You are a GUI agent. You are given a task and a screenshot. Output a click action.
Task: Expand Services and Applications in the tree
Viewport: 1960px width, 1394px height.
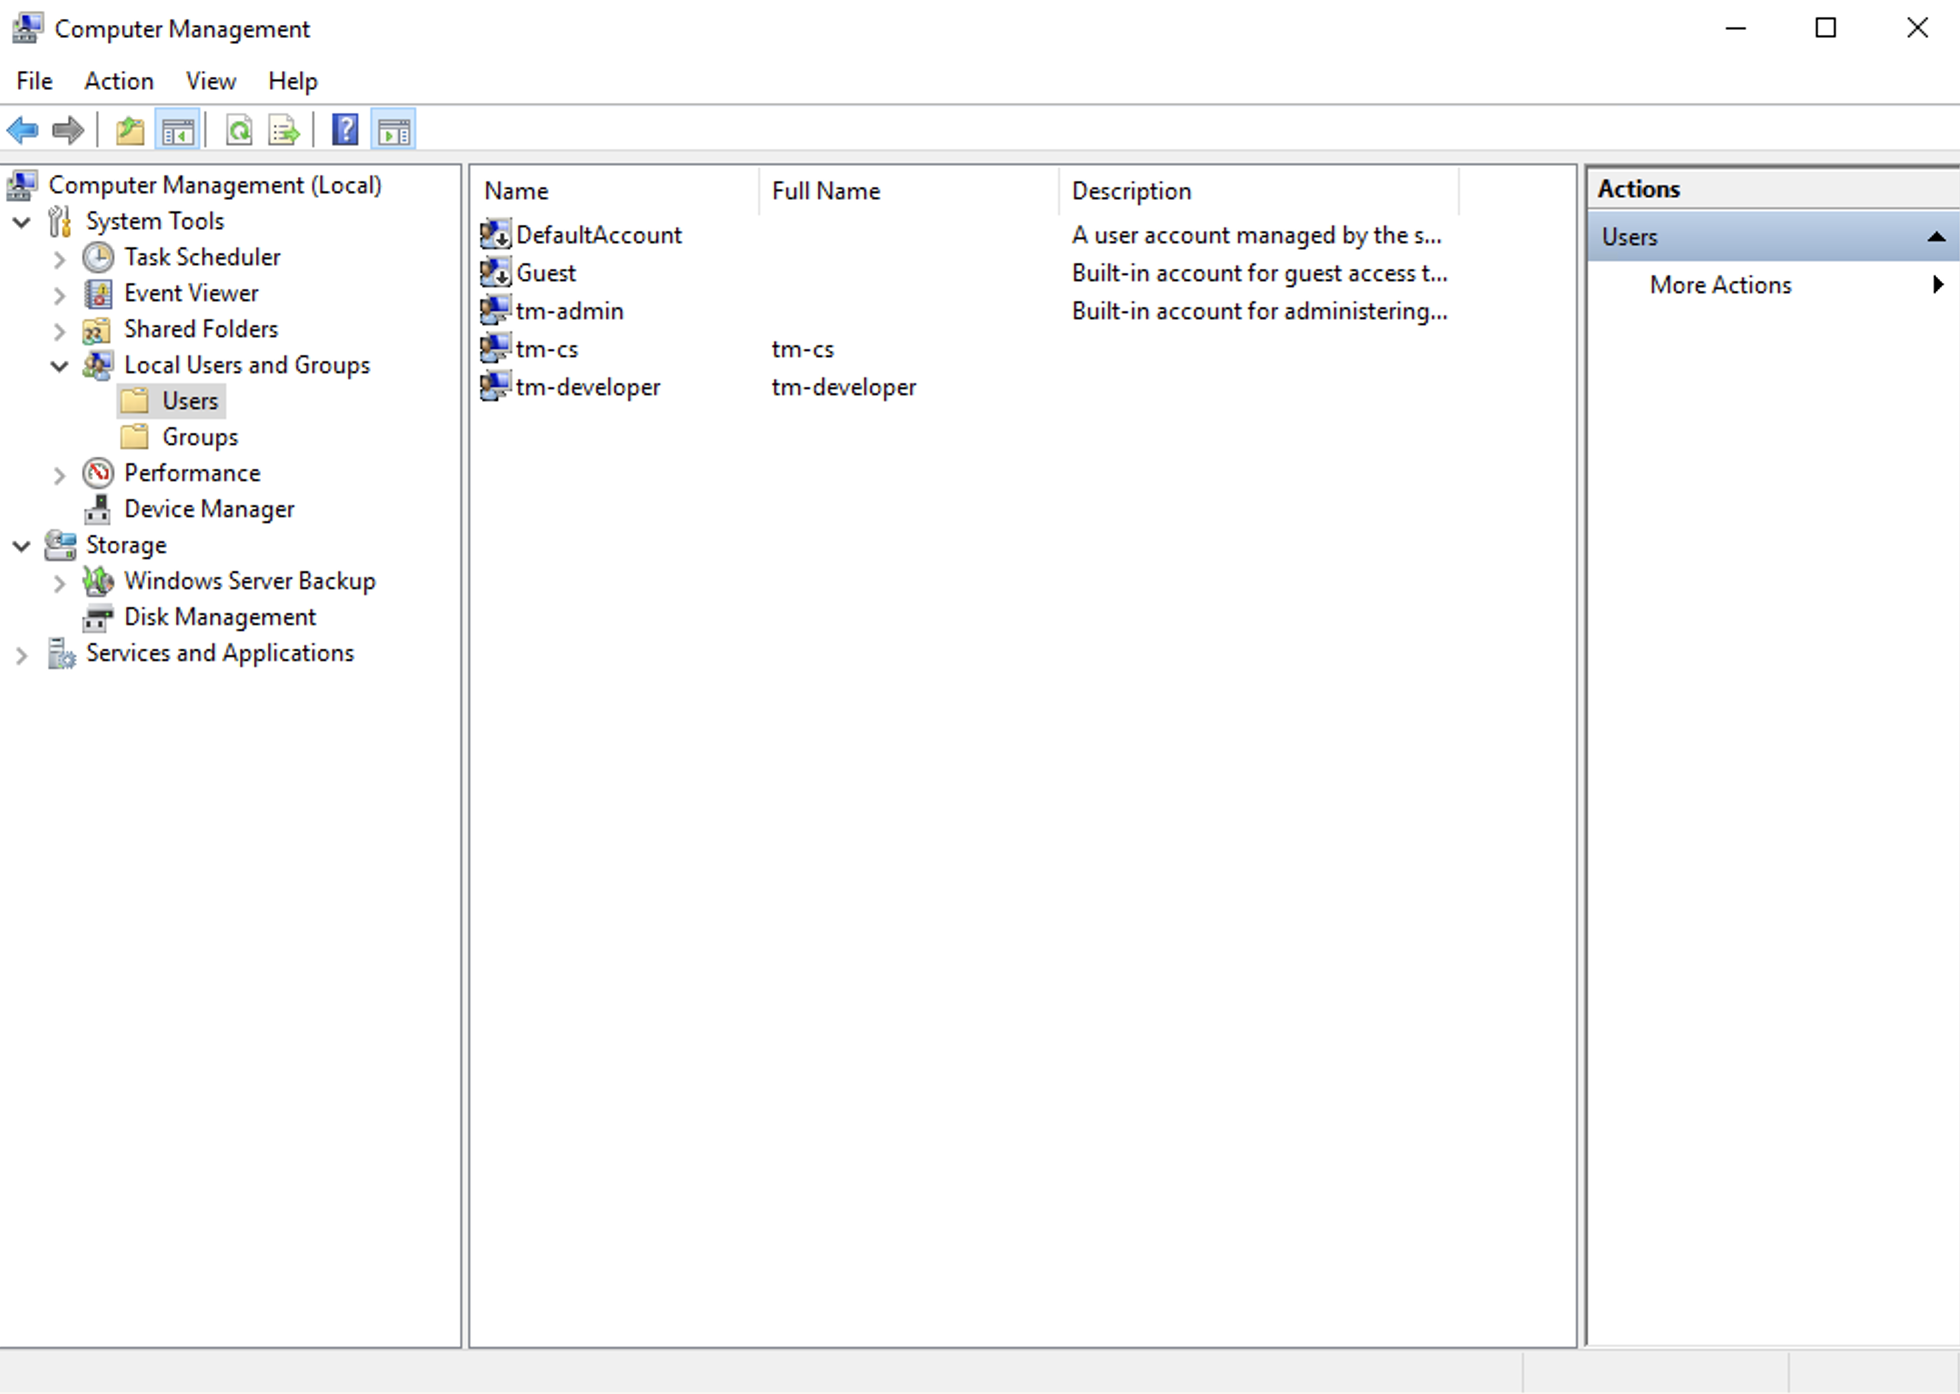coord(22,654)
